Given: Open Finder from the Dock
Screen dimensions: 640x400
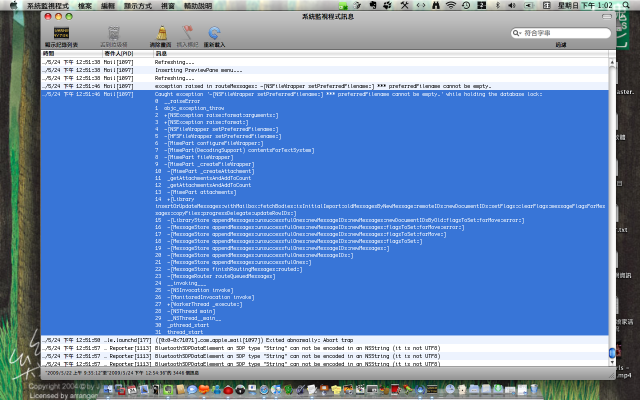Looking at the screenshot, I should tap(109, 390).
